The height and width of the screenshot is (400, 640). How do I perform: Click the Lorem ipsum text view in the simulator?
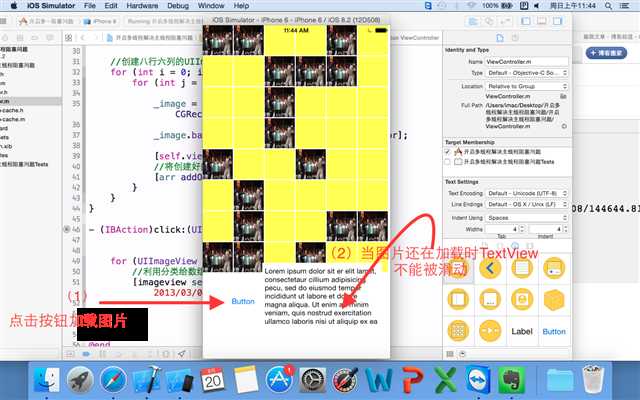(320, 296)
